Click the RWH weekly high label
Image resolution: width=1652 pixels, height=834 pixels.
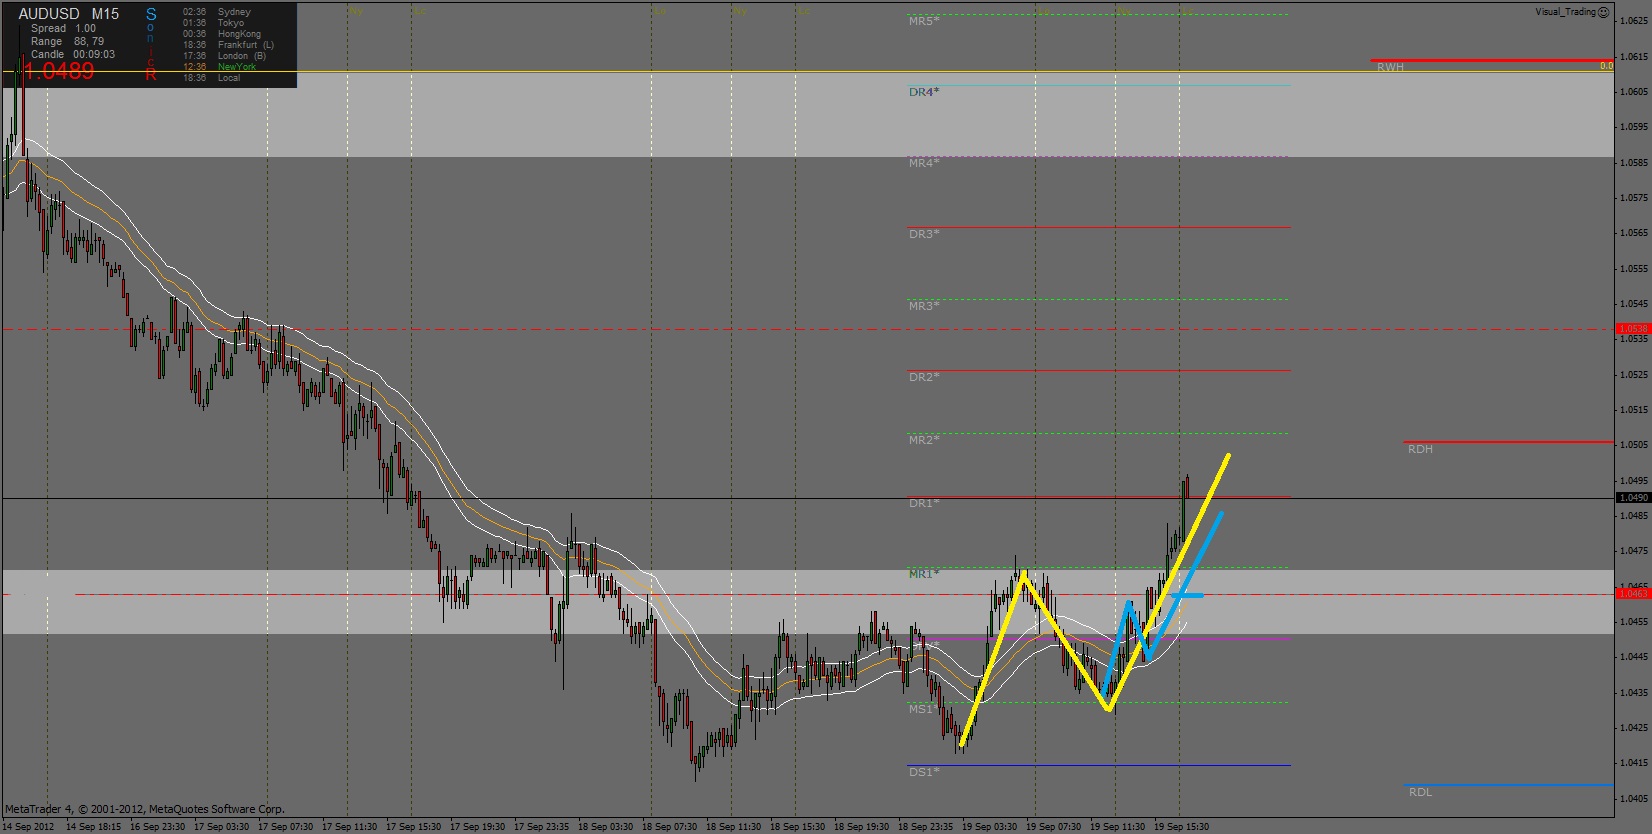pyautogui.click(x=1390, y=67)
